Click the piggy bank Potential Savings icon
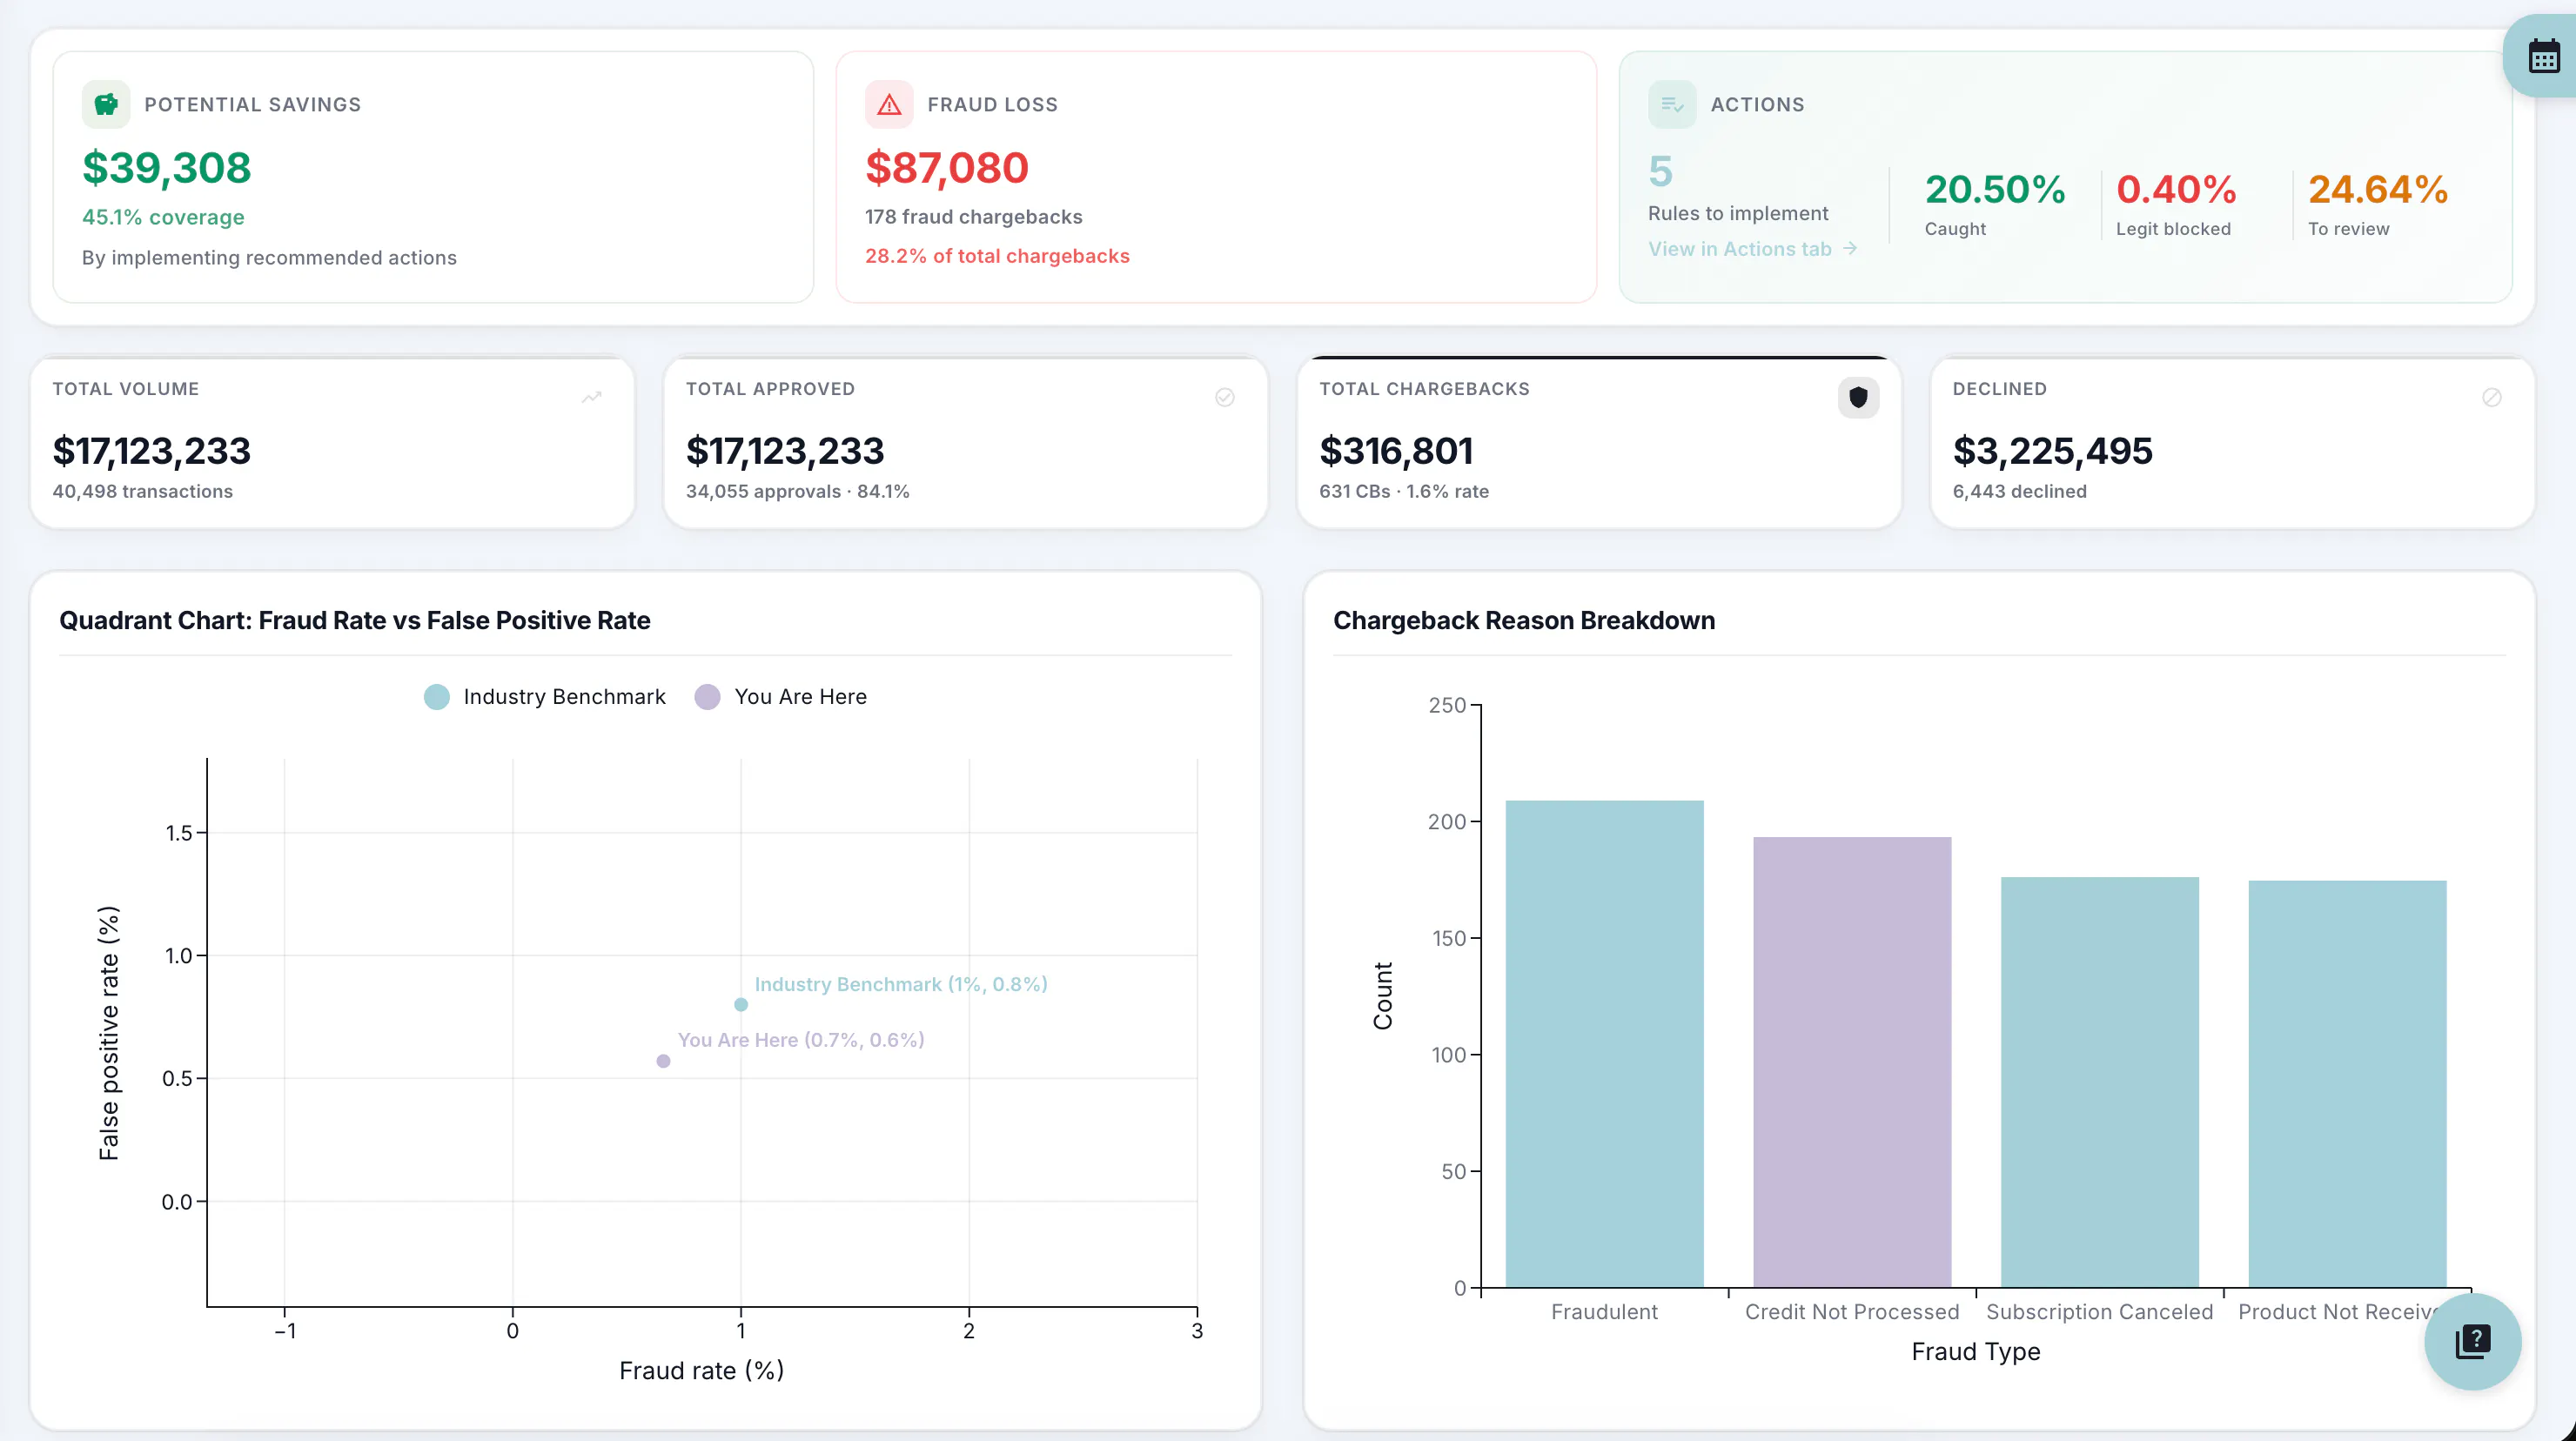The image size is (2576, 1441). click(106, 104)
